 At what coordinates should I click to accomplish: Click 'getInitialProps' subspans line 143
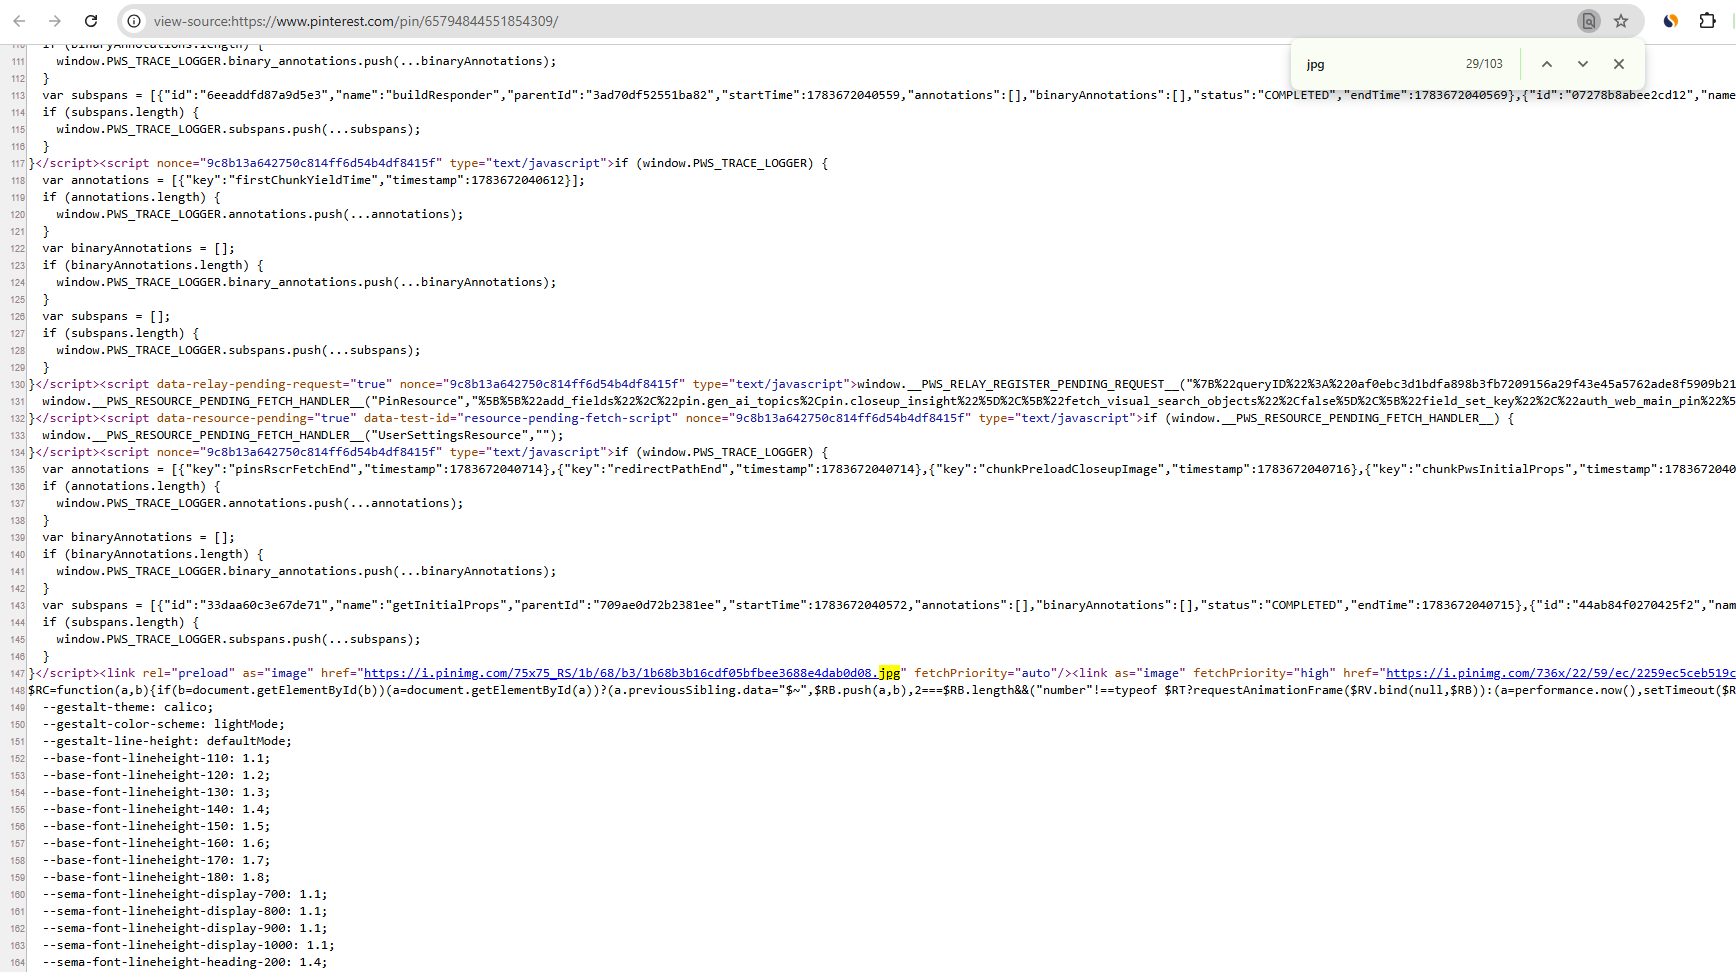point(889,605)
